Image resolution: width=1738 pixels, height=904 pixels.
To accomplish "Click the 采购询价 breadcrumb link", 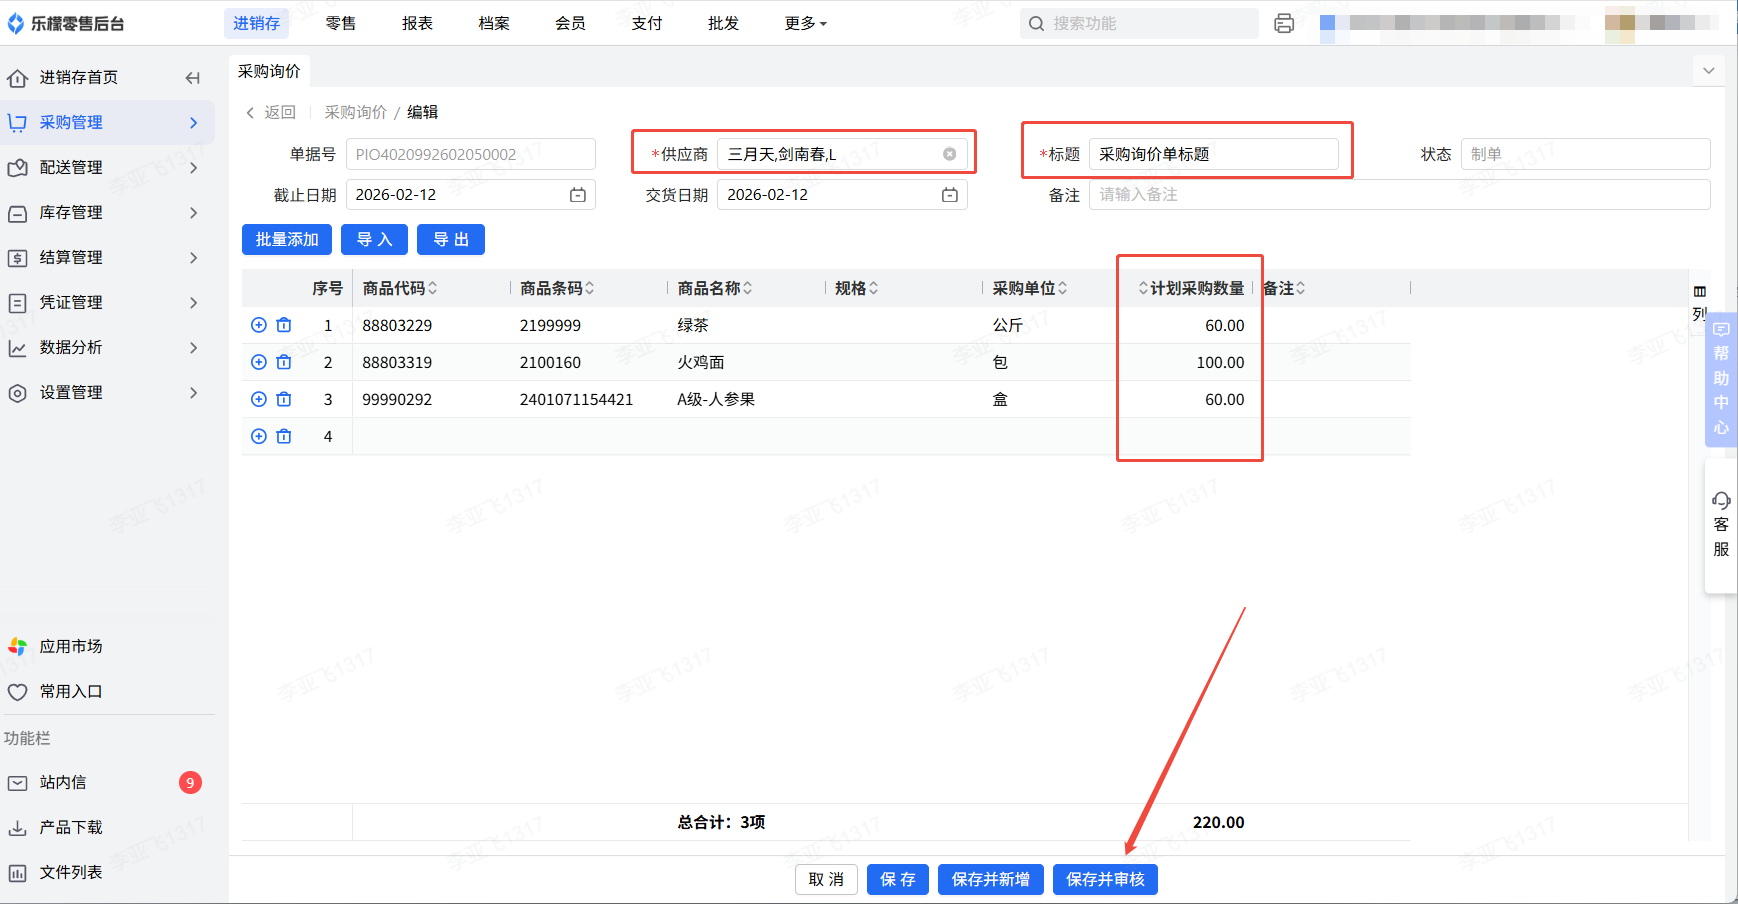I will pyautogui.click(x=355, y=112).
